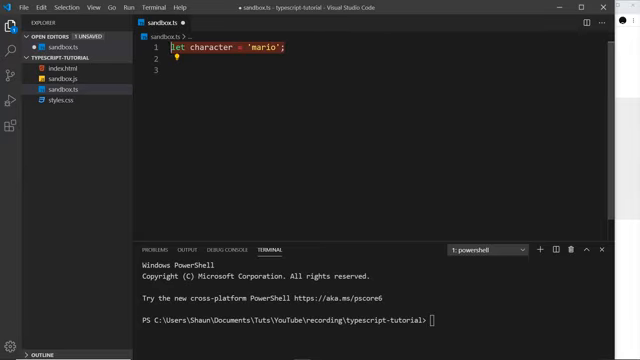The image size is (640, 360).
Task: Collapse the TYPESCRIPT-TUTORIAL folder section
Action: point(27,58)
